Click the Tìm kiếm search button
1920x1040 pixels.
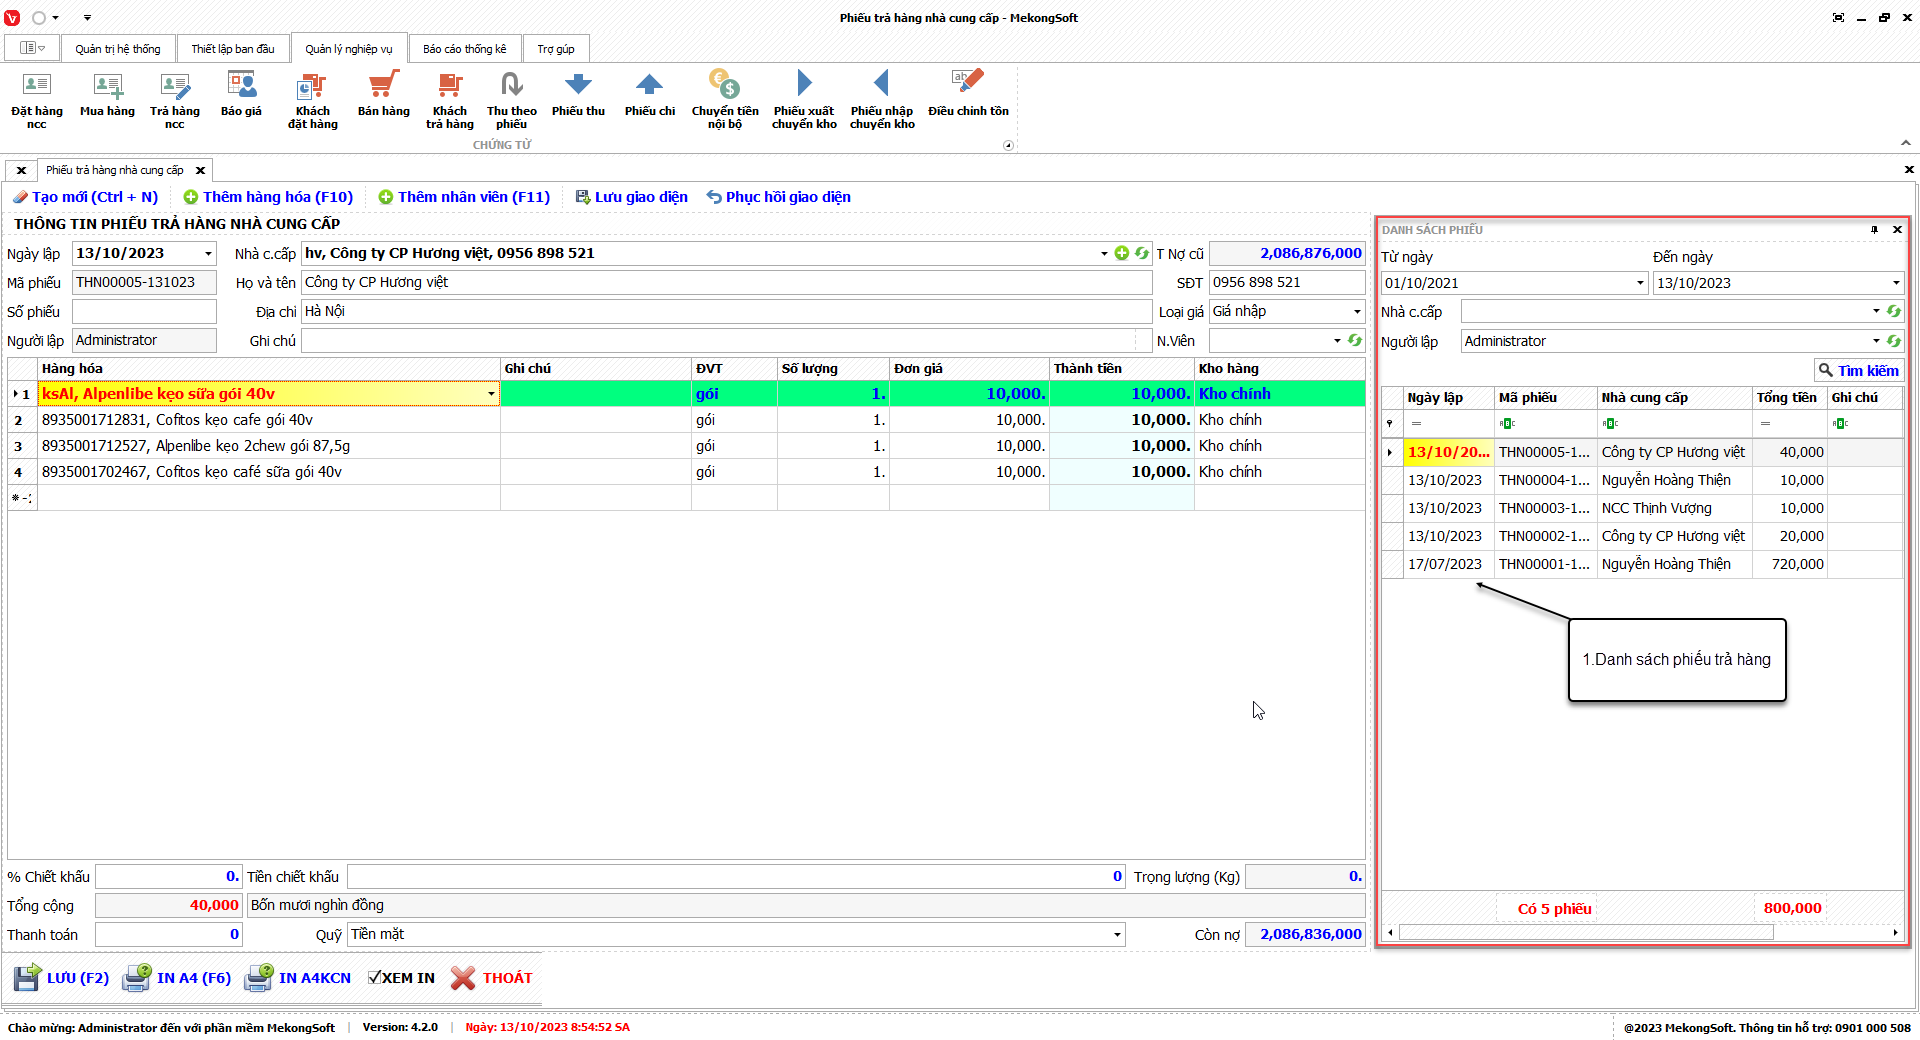(1858, 370)
